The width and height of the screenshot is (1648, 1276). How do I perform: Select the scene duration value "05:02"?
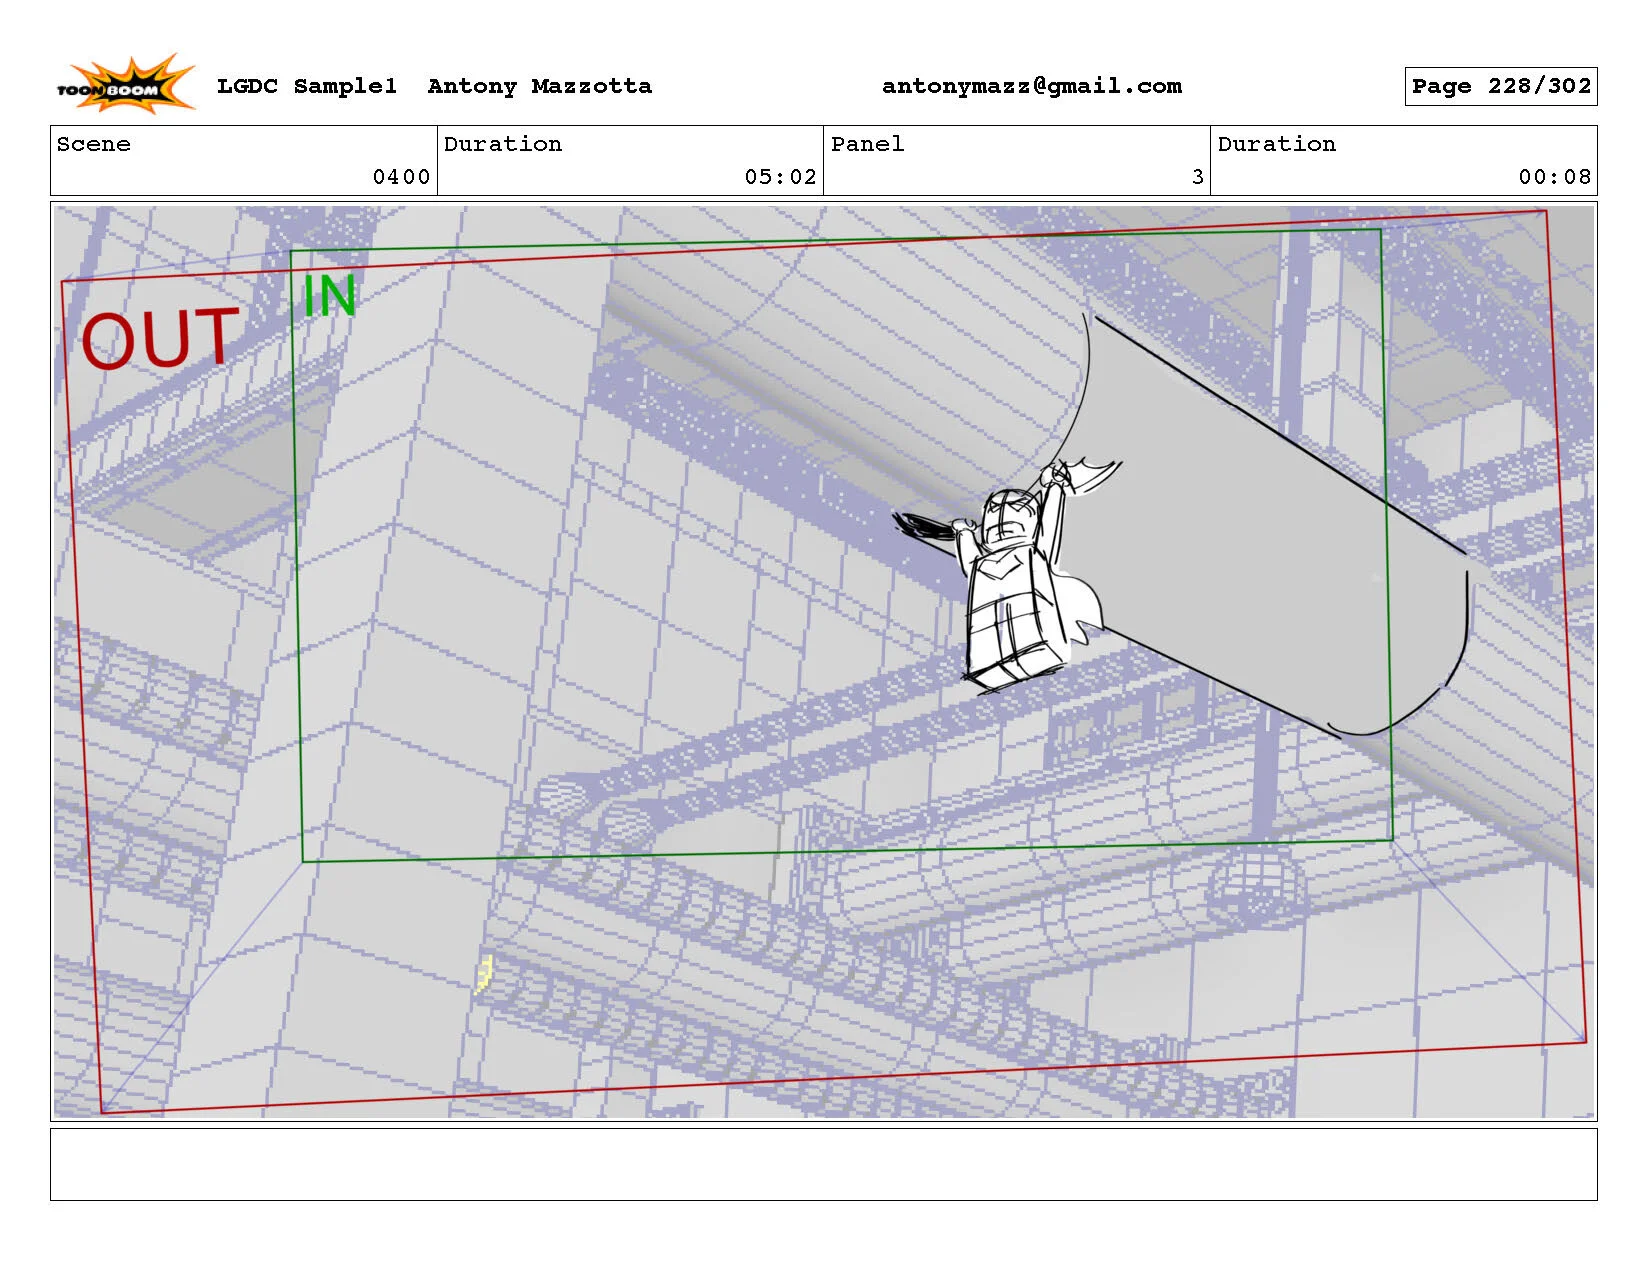[x=781, y=177]
